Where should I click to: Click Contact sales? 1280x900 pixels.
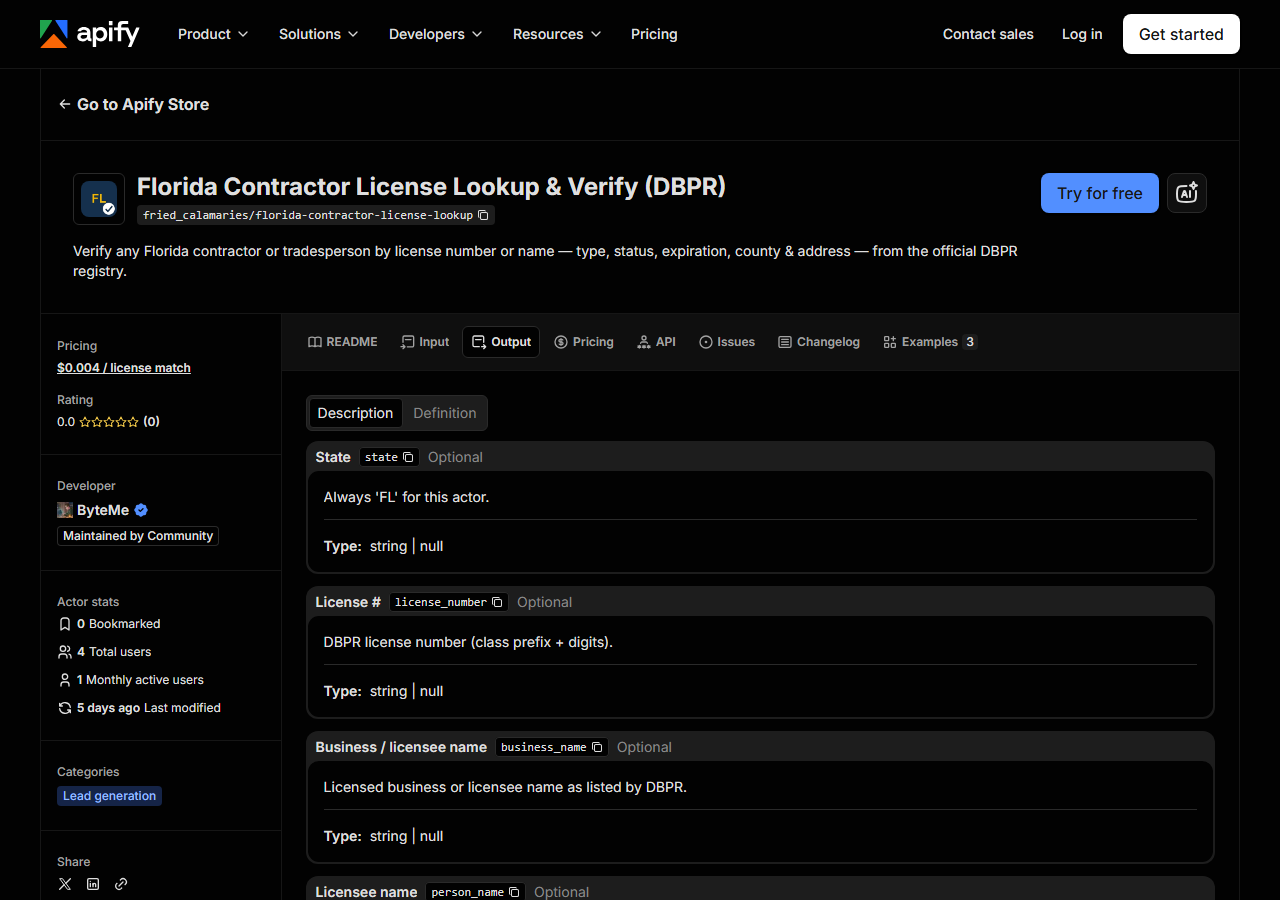coord(988,34)
